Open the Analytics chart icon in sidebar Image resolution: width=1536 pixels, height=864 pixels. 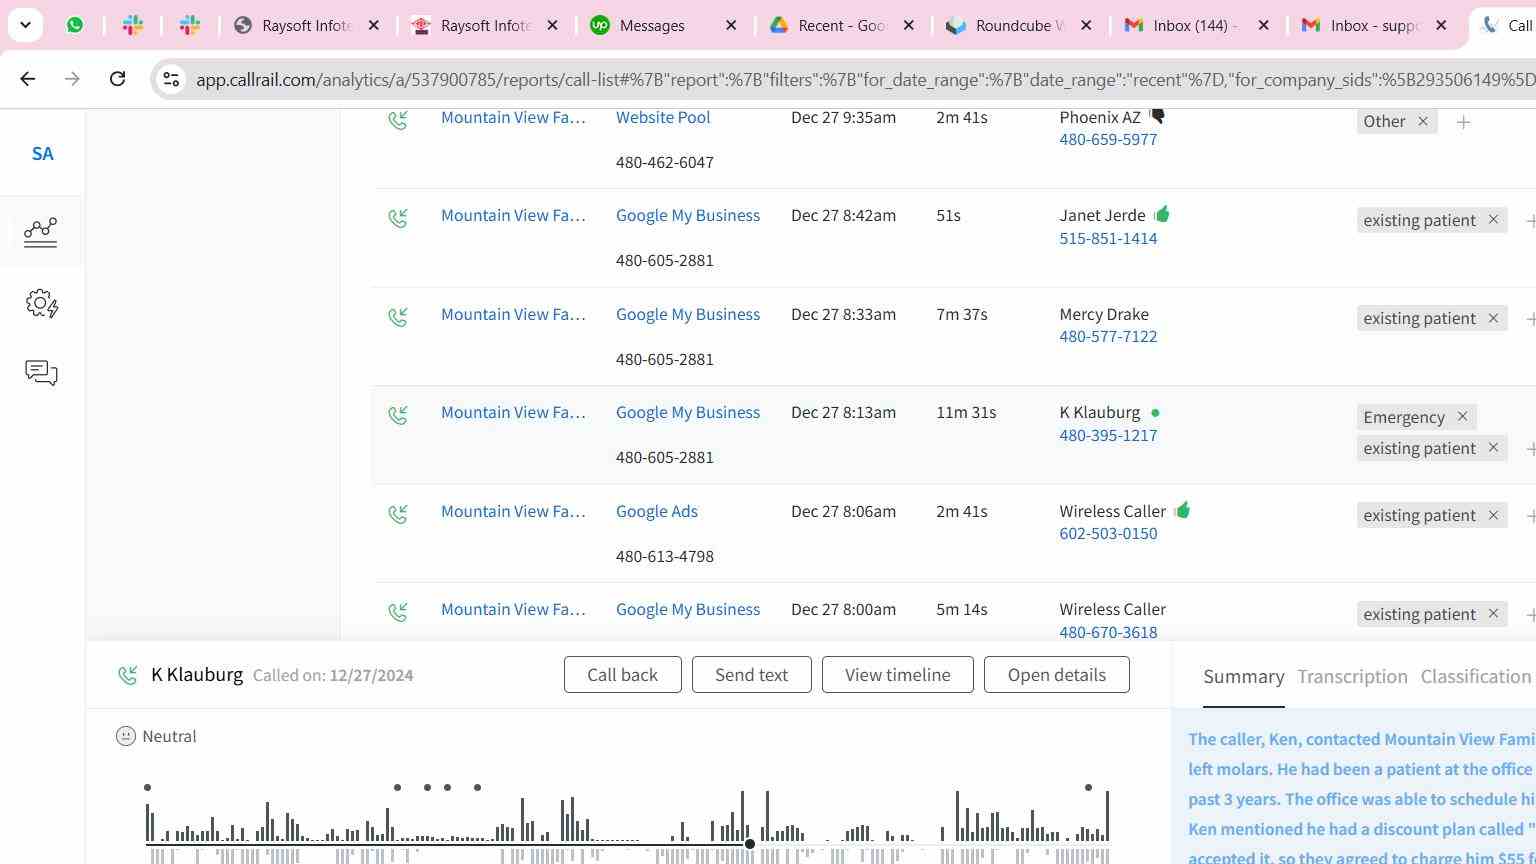[41, 232]
